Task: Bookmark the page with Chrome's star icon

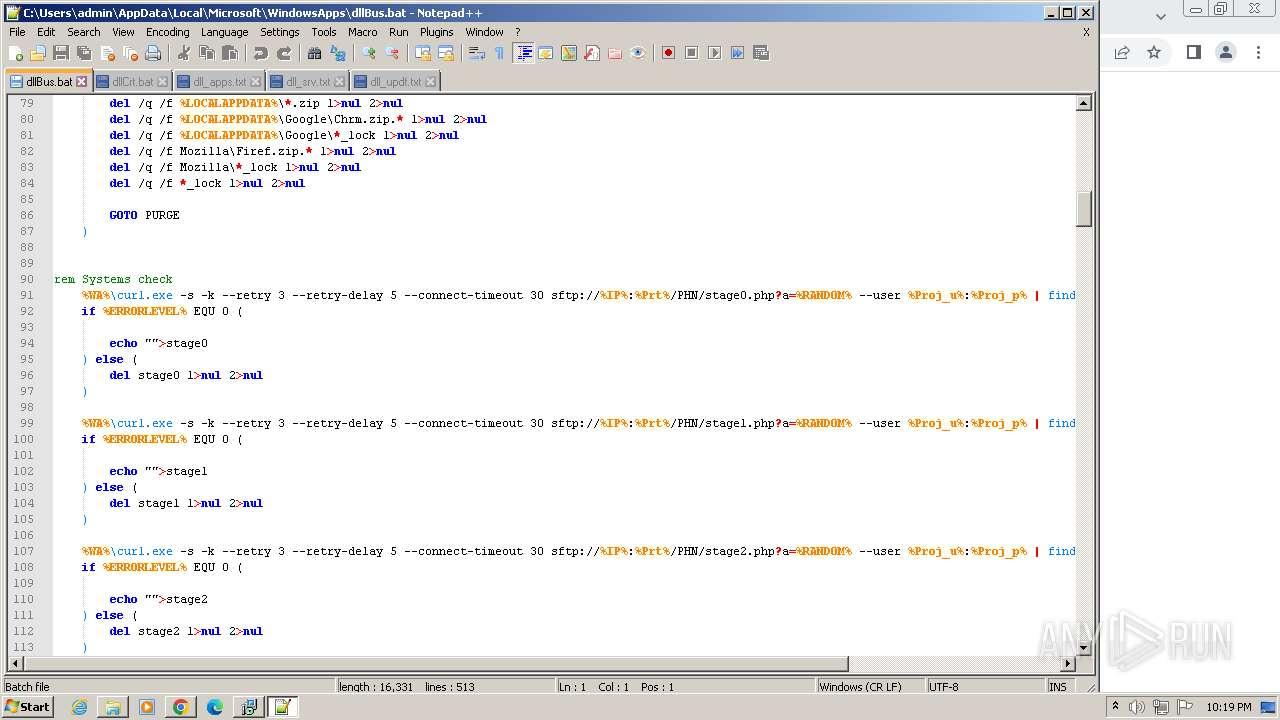Action: pyautogui.click(x=1154, y=52)
